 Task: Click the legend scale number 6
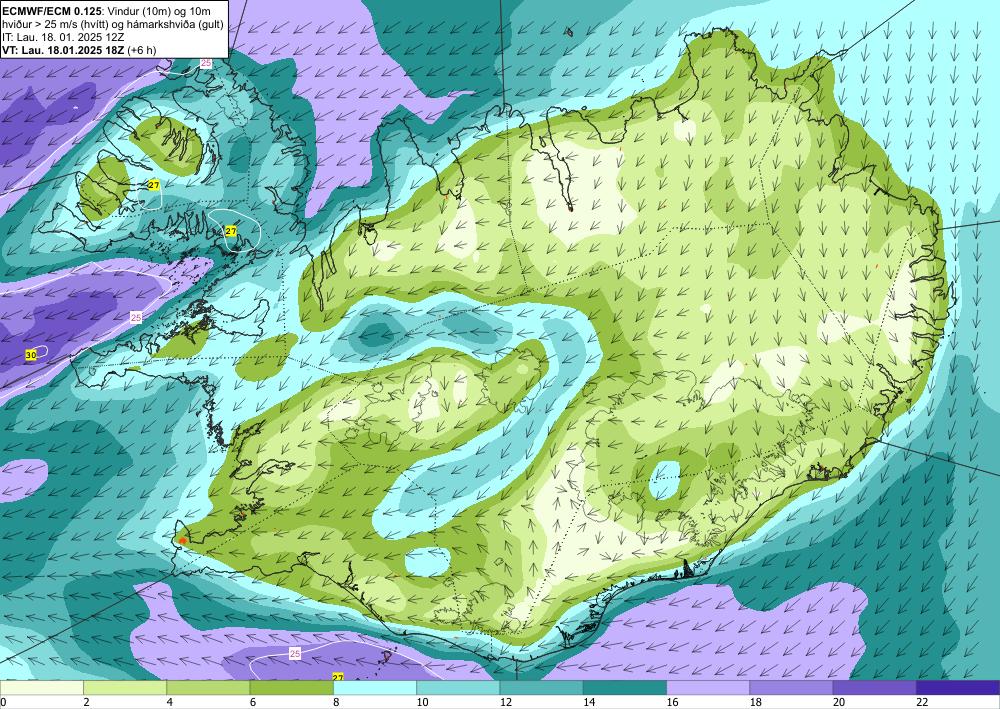click(x=253, y=702)
